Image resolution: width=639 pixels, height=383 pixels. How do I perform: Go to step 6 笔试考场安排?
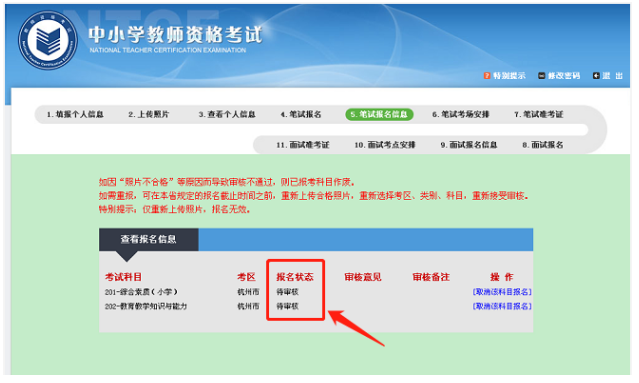[461, 114]
